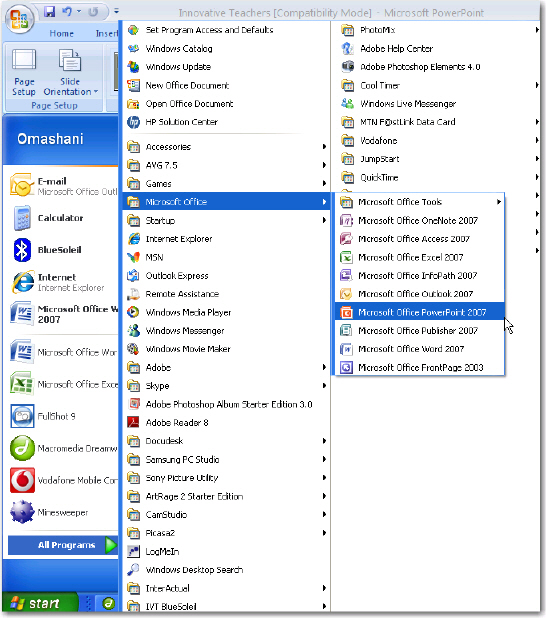Click the green taskbar quick launch icon
Image resolution: width=546 pixels, height=618 pixels.
tap(108, 603)
